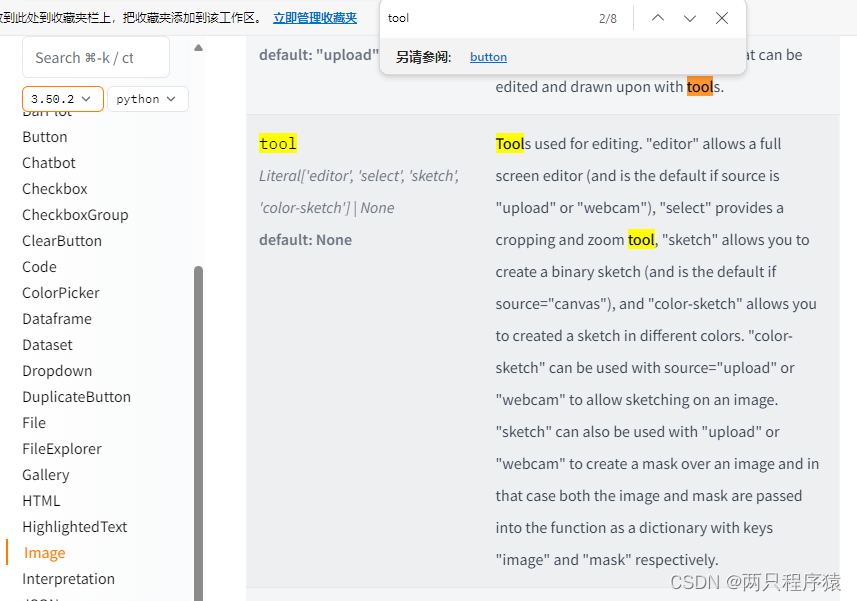Select FileExplorer in component list
This screenshot has height=601, width=857.
point(62,449)
